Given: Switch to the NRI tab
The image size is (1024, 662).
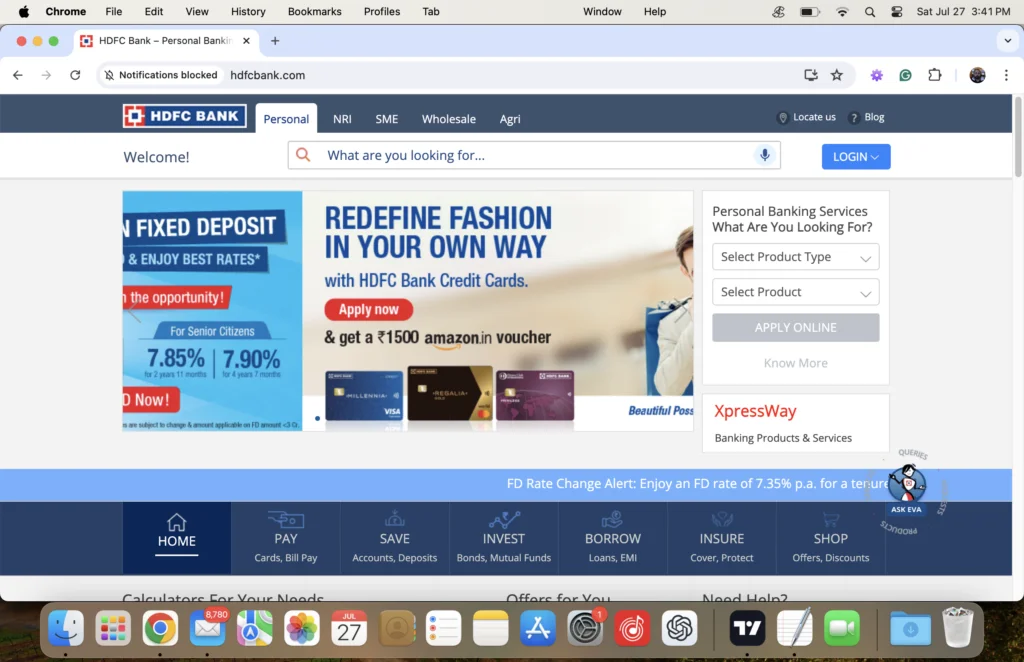Looking at the screenshot, I should coord(342,119).
